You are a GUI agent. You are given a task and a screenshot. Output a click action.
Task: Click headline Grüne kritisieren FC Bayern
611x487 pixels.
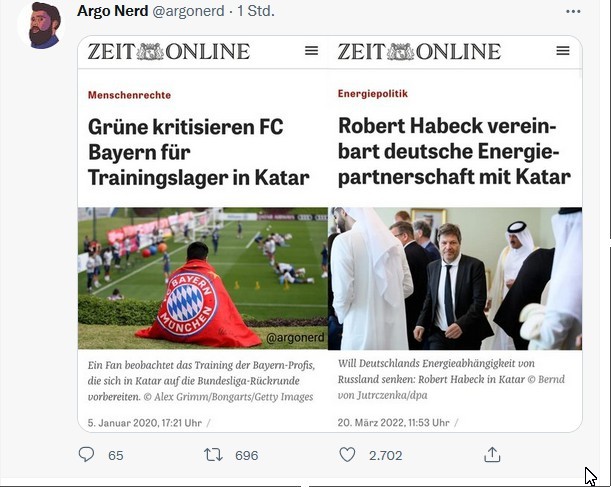tap(199, 152)
